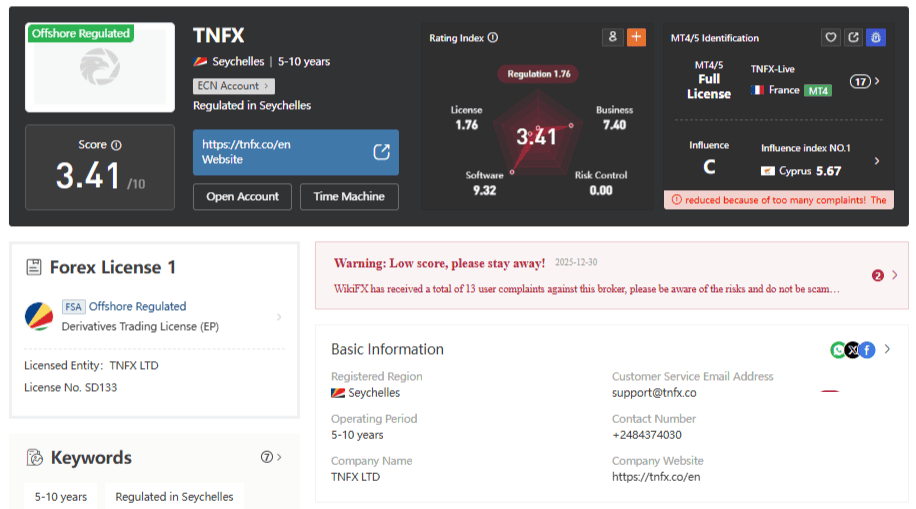Click the FSA regulator tag
Screen dimensions: 916x509
[74, 306]
